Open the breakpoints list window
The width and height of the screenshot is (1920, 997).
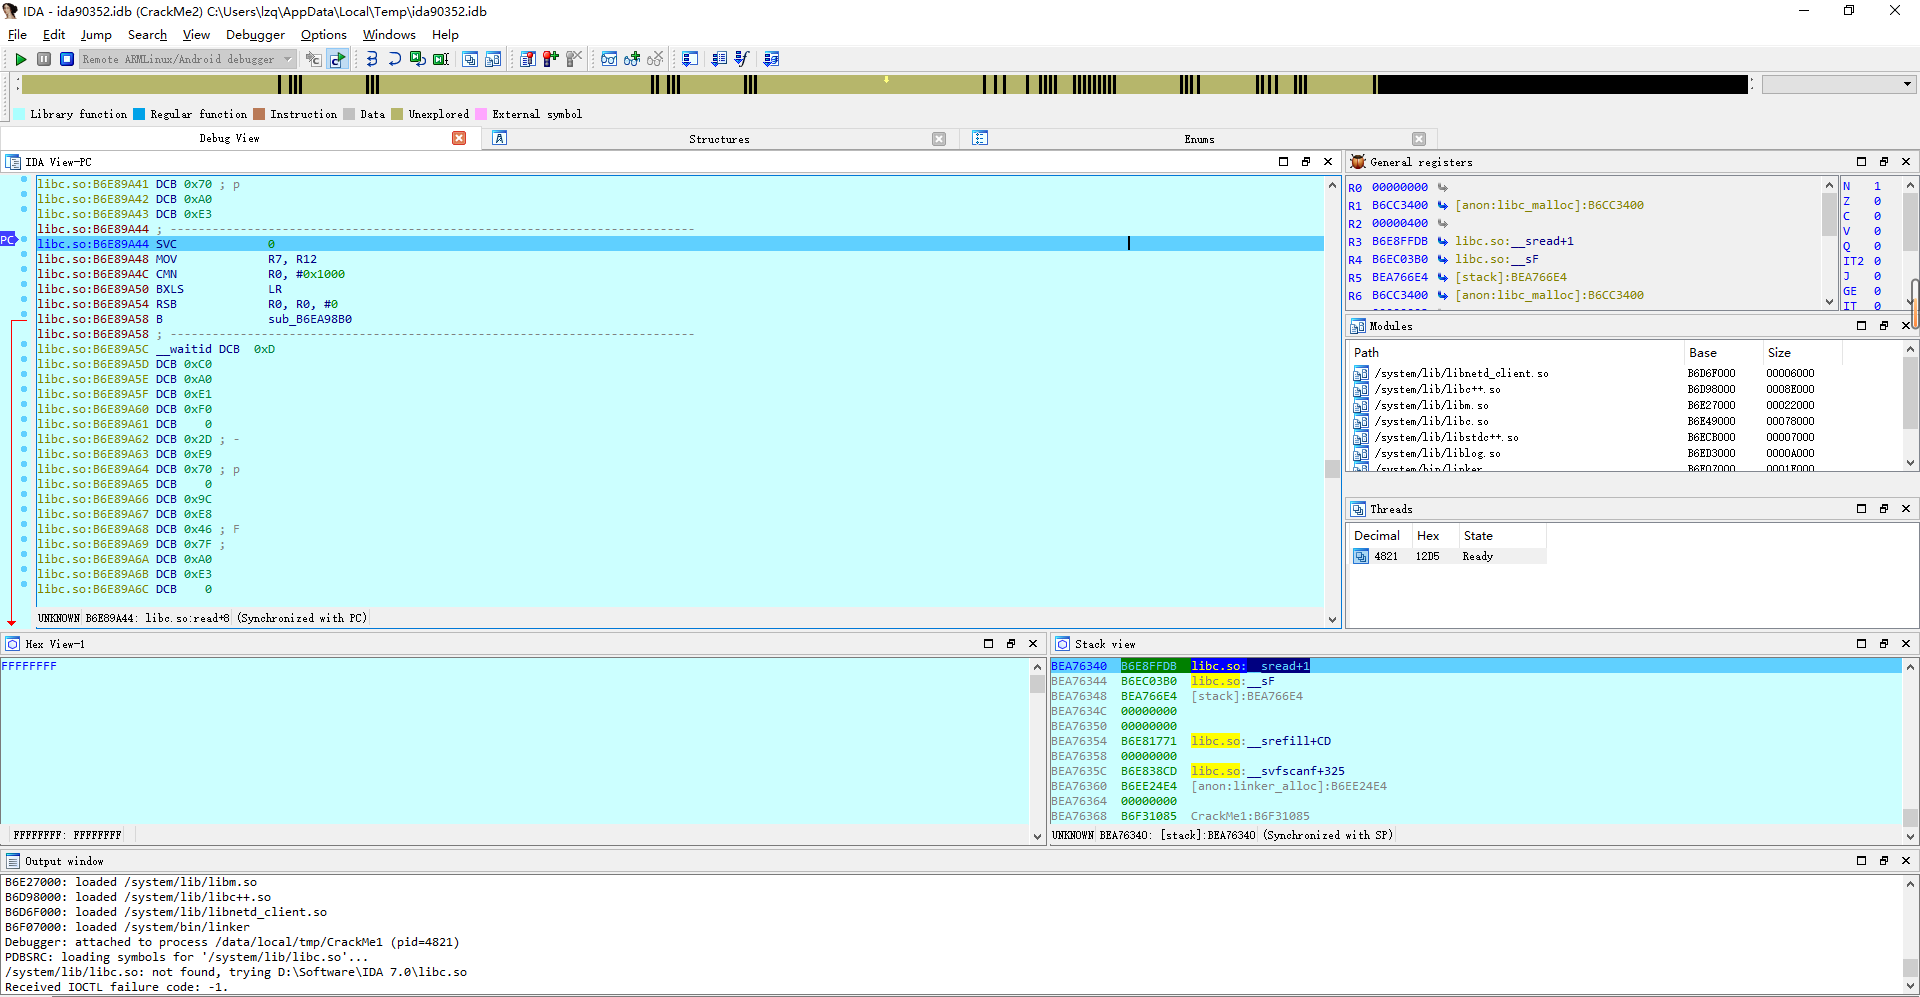click(x=527, y=59)
